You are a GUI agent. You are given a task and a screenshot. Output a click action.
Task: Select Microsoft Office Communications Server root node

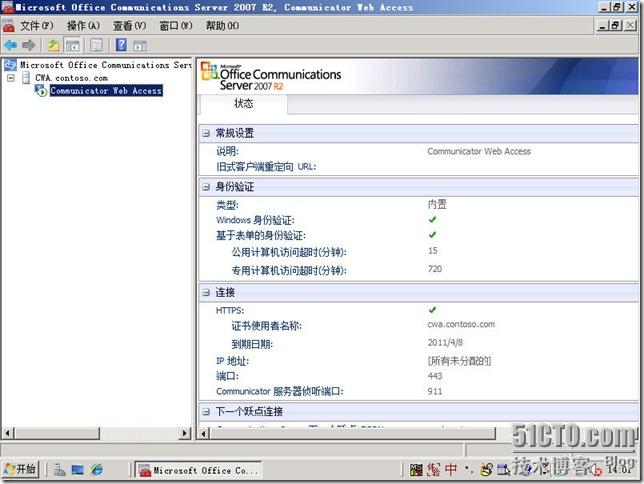[x=106, y=65]
